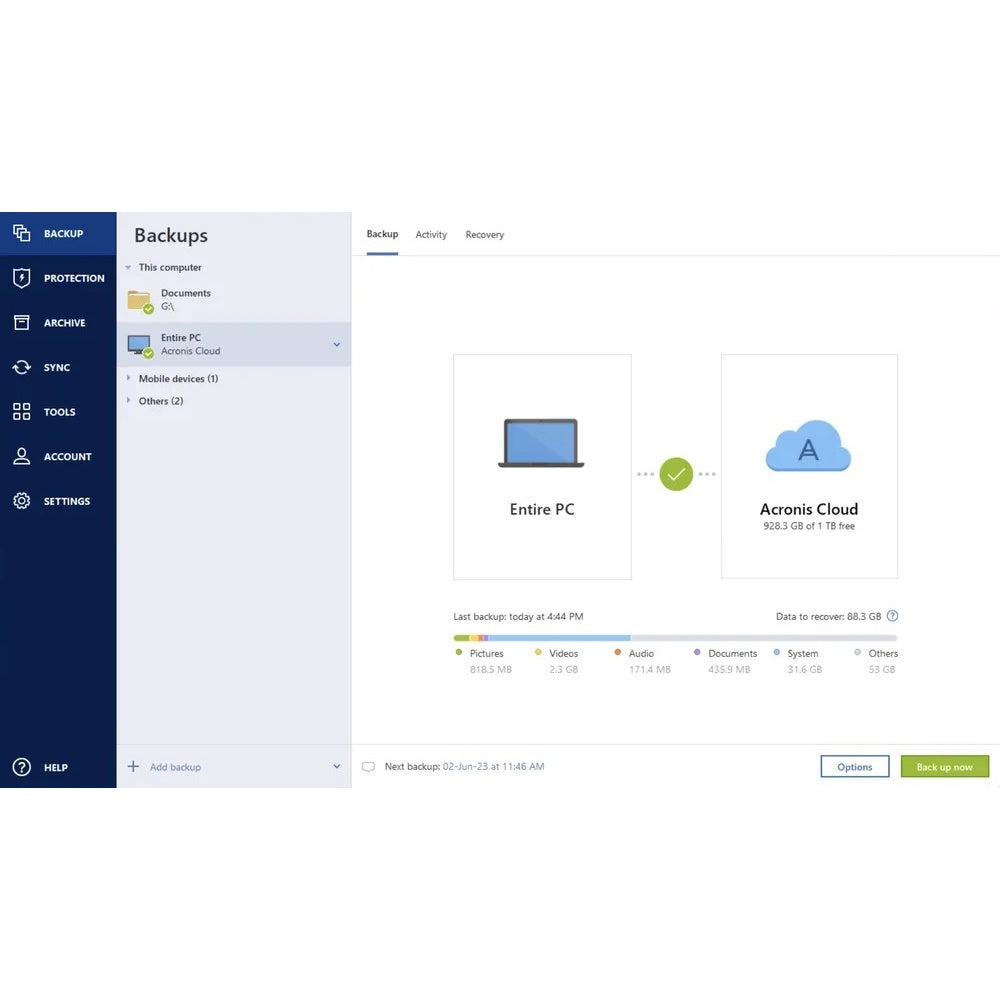Viewport: 1000px width, 1000px height.
Task: Click the Backups panel heading
Action: [x=171, y=235]
